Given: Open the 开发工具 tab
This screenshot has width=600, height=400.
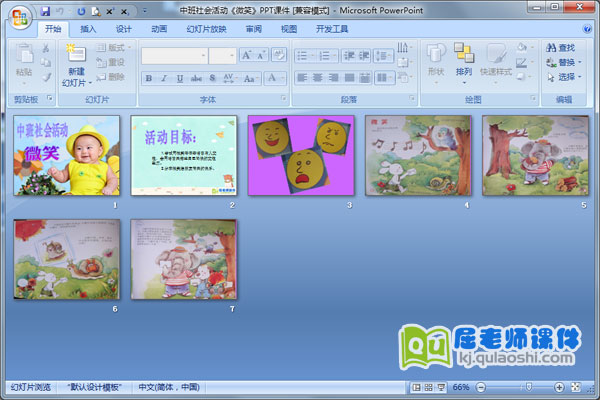Looking at the screenshot, I should (x=332, y=29).
